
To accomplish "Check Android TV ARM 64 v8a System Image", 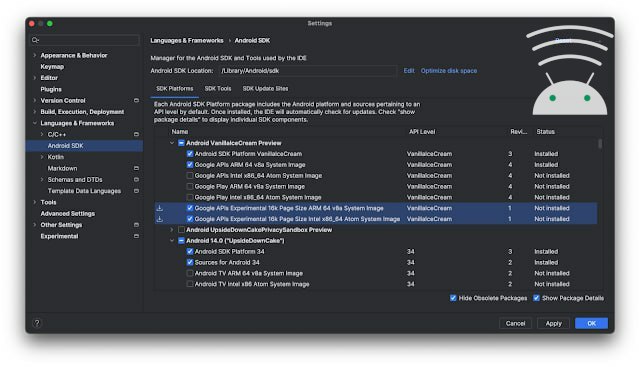I will click(190, 274).
